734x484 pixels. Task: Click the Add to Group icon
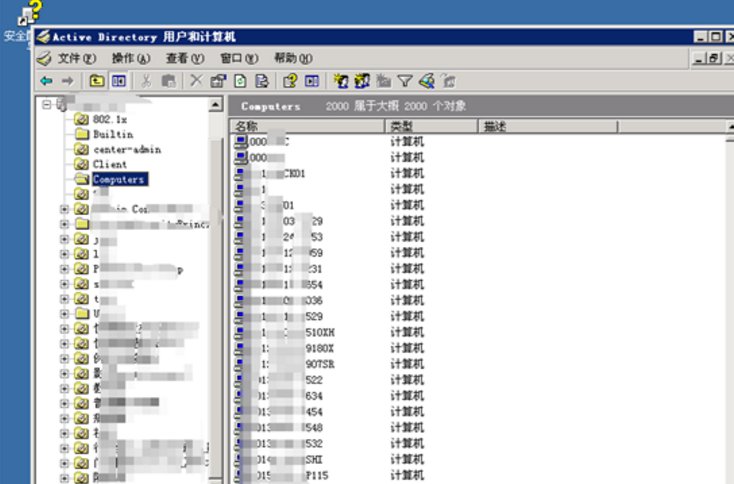(448, 81)
